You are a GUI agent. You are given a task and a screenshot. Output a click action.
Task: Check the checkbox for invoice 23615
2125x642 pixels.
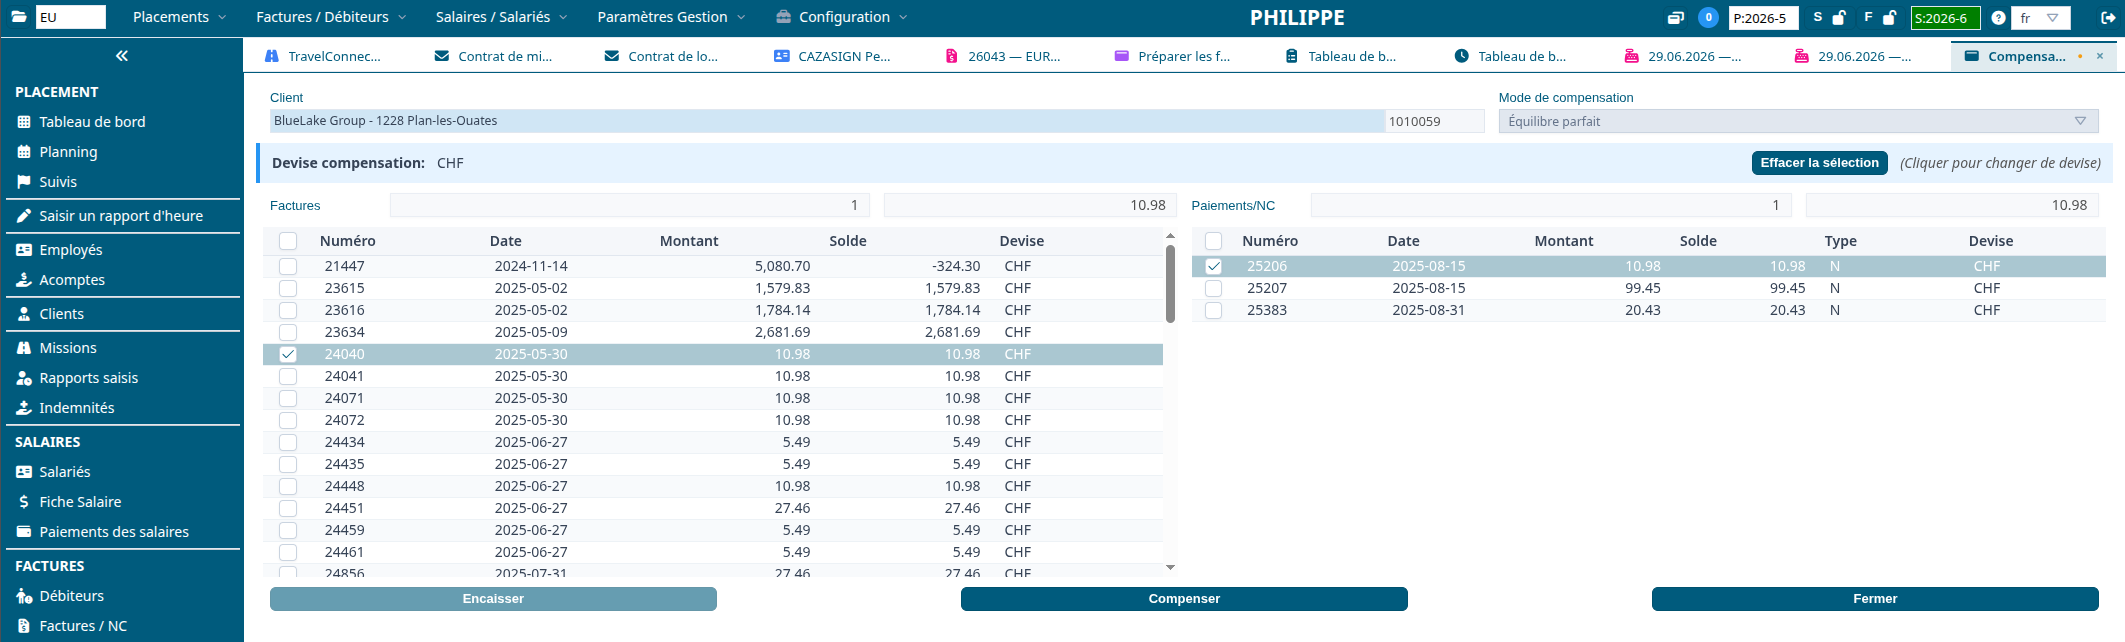tap(288, 288)
